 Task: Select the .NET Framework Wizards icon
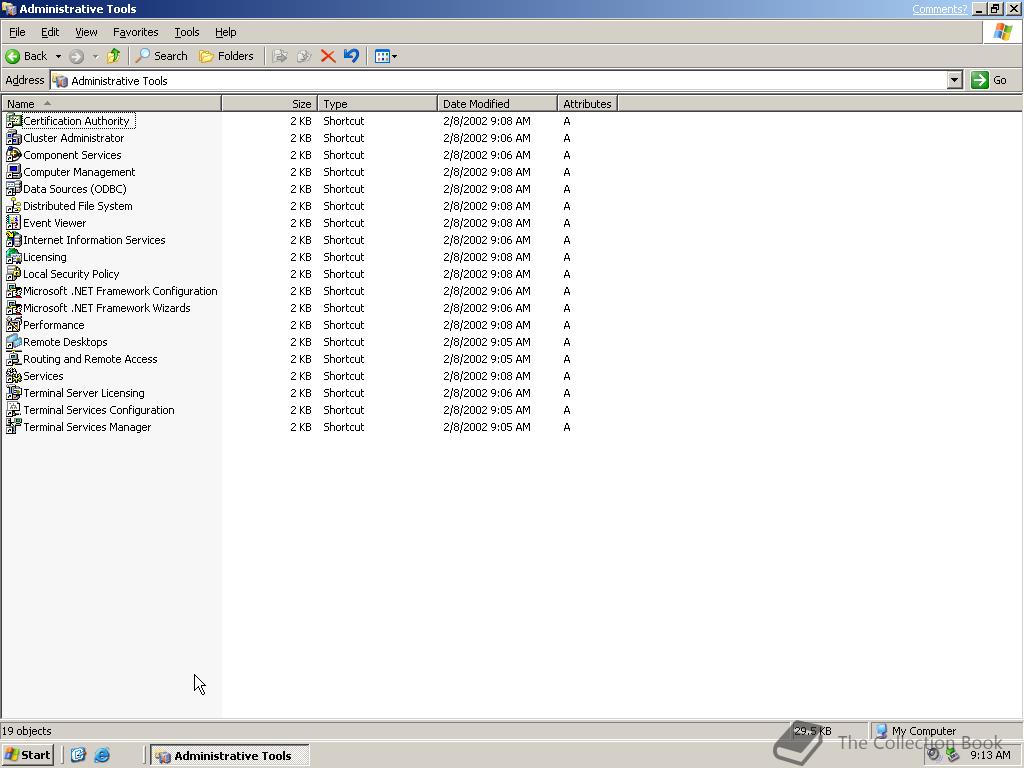(x=13, y=308)
